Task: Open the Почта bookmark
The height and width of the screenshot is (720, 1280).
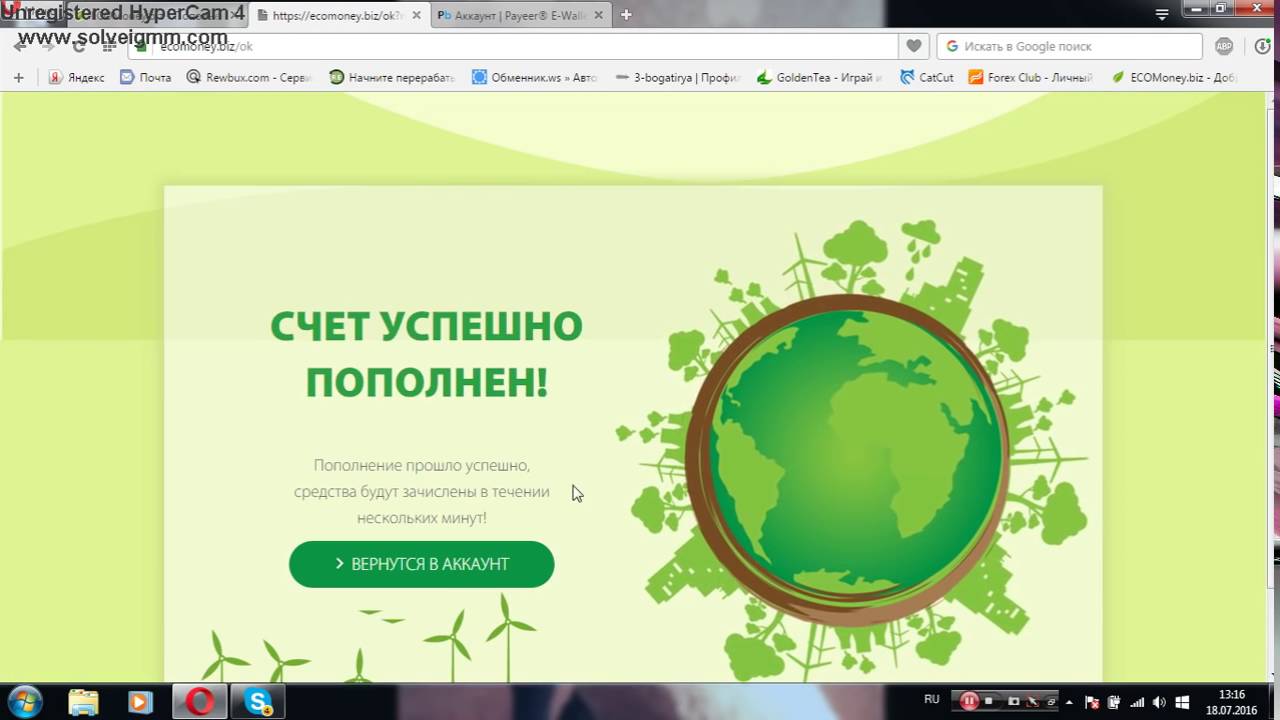Action: click(x=146, y=77)
